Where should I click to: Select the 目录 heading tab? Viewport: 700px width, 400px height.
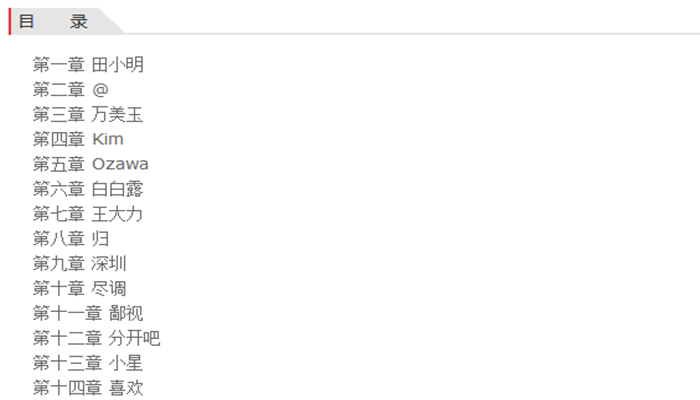tap(54, 21)
